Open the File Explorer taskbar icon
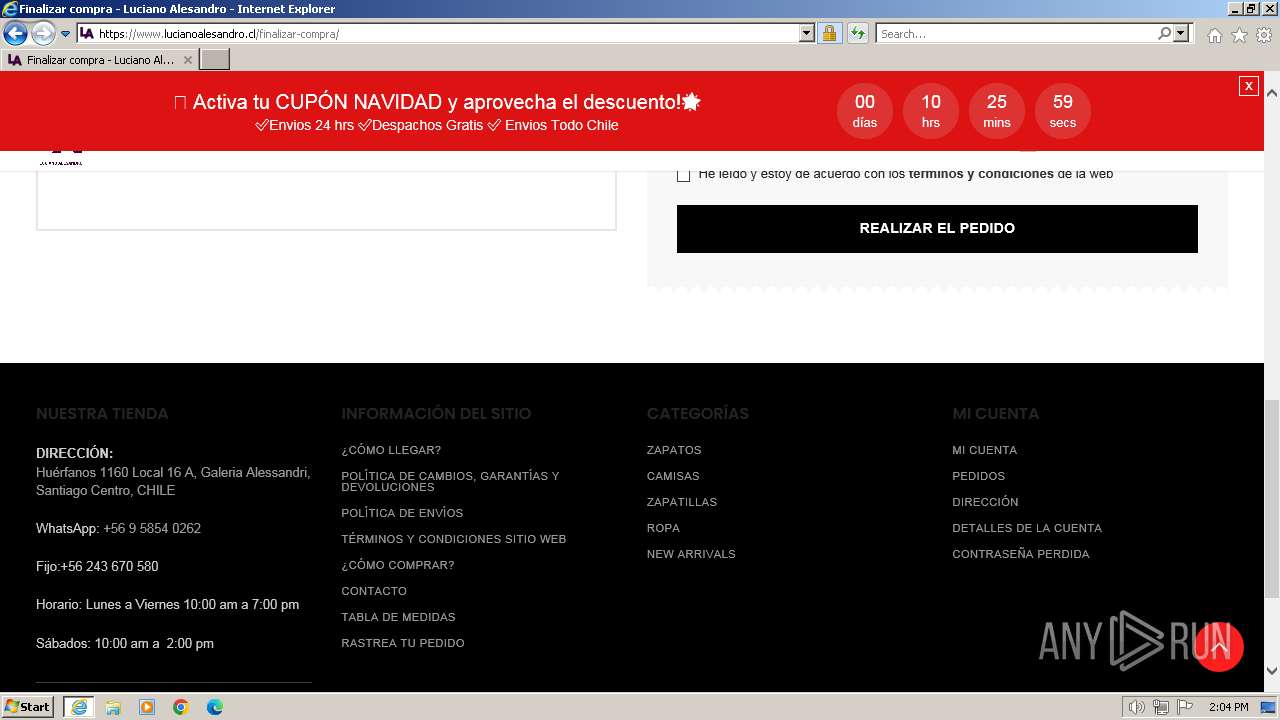This screenshot has height=720, width=1280. (113, 707)
